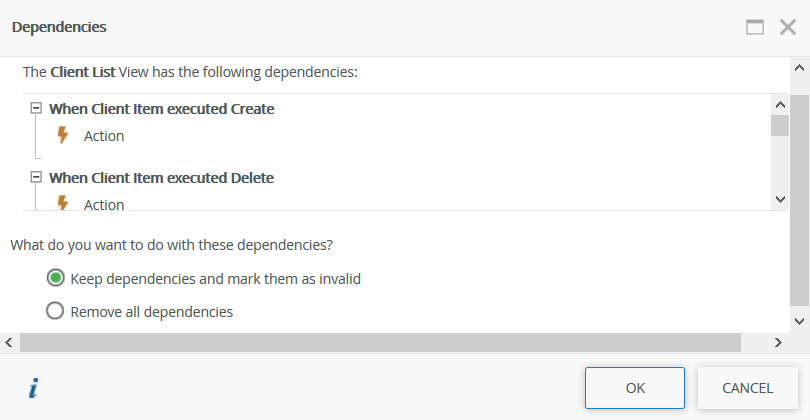Close the Dependencies dialog
810x420 pixels.
pyautogui.click(x=787, y=27)
